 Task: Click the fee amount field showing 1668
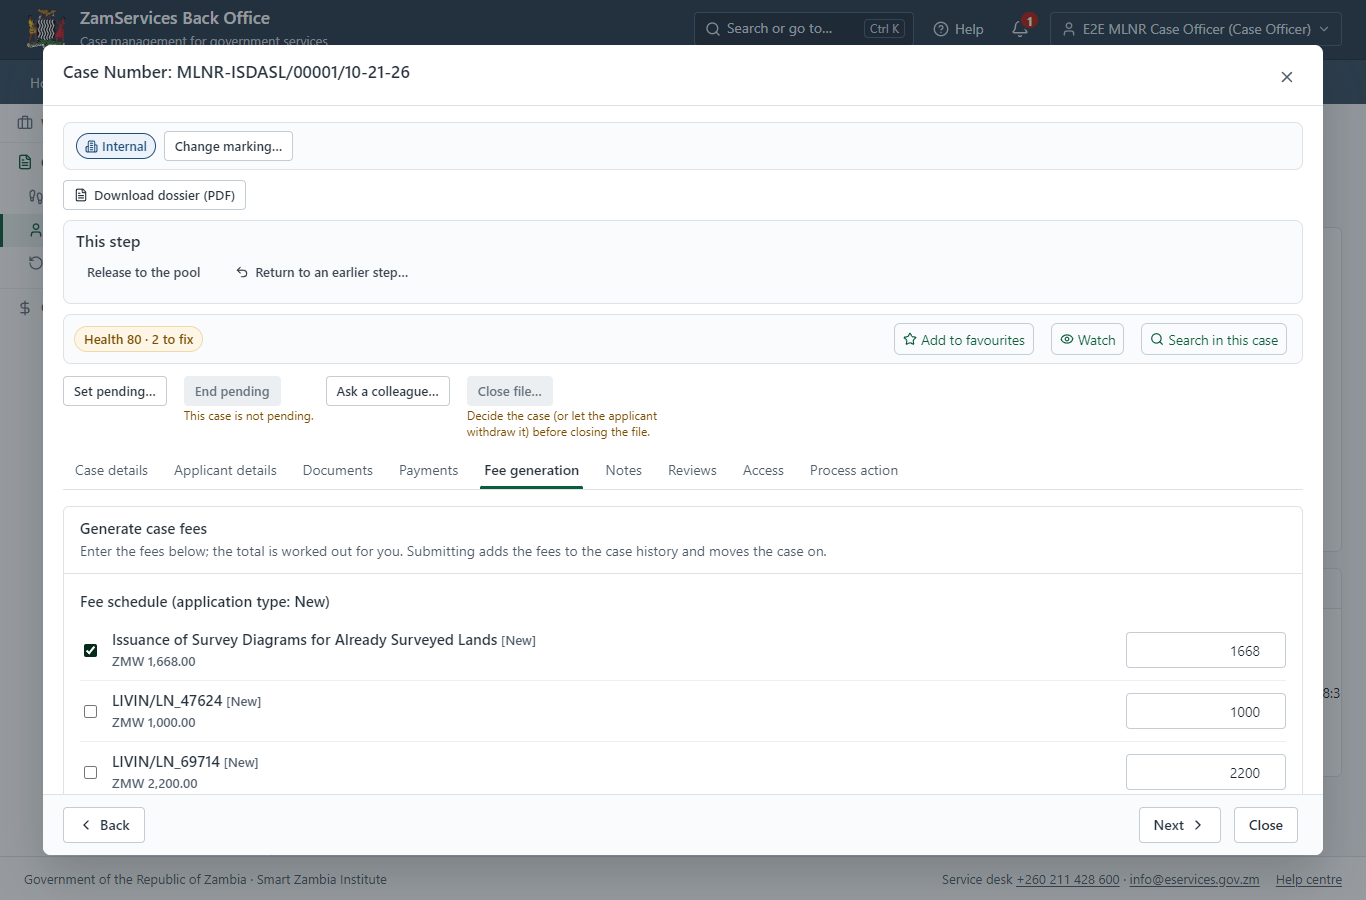click(x=1206, y=650)
